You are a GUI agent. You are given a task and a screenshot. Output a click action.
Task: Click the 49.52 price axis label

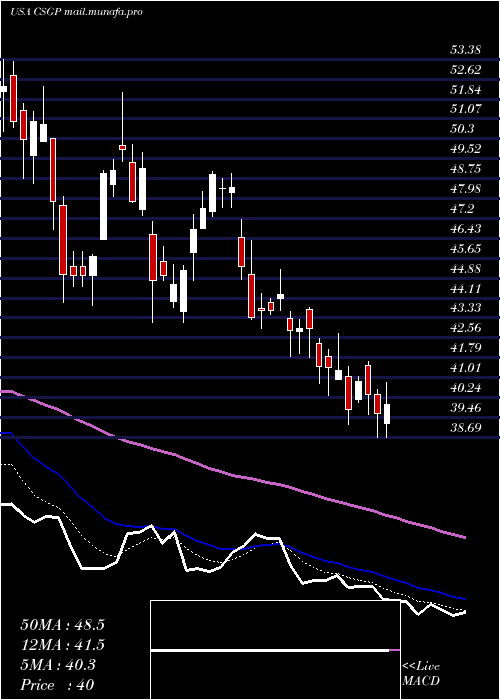[466, 148]
